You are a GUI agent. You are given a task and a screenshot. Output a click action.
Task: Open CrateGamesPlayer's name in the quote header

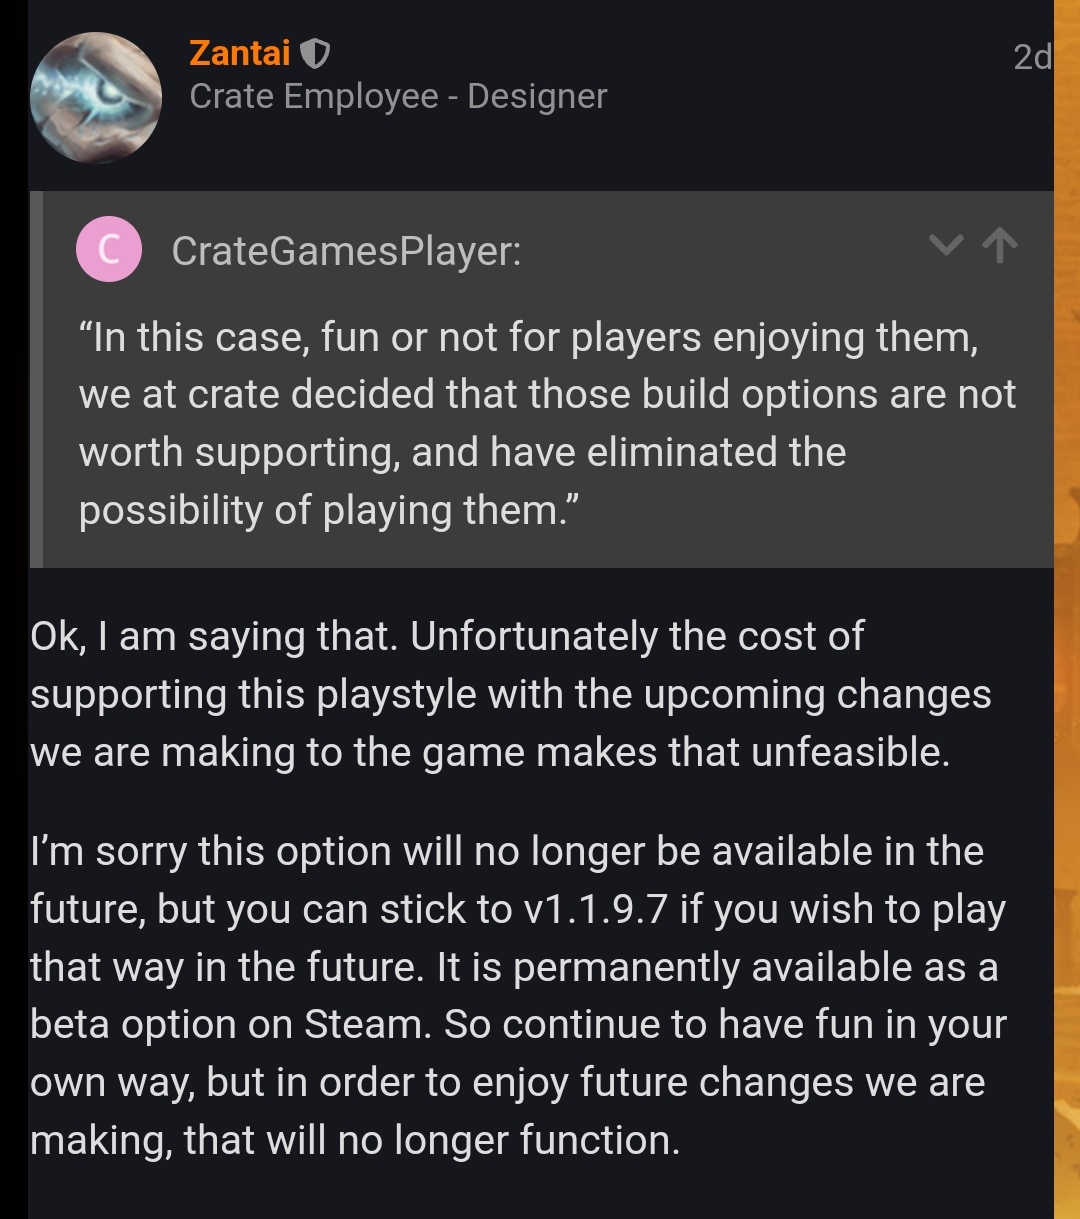[x=346, y=251]
